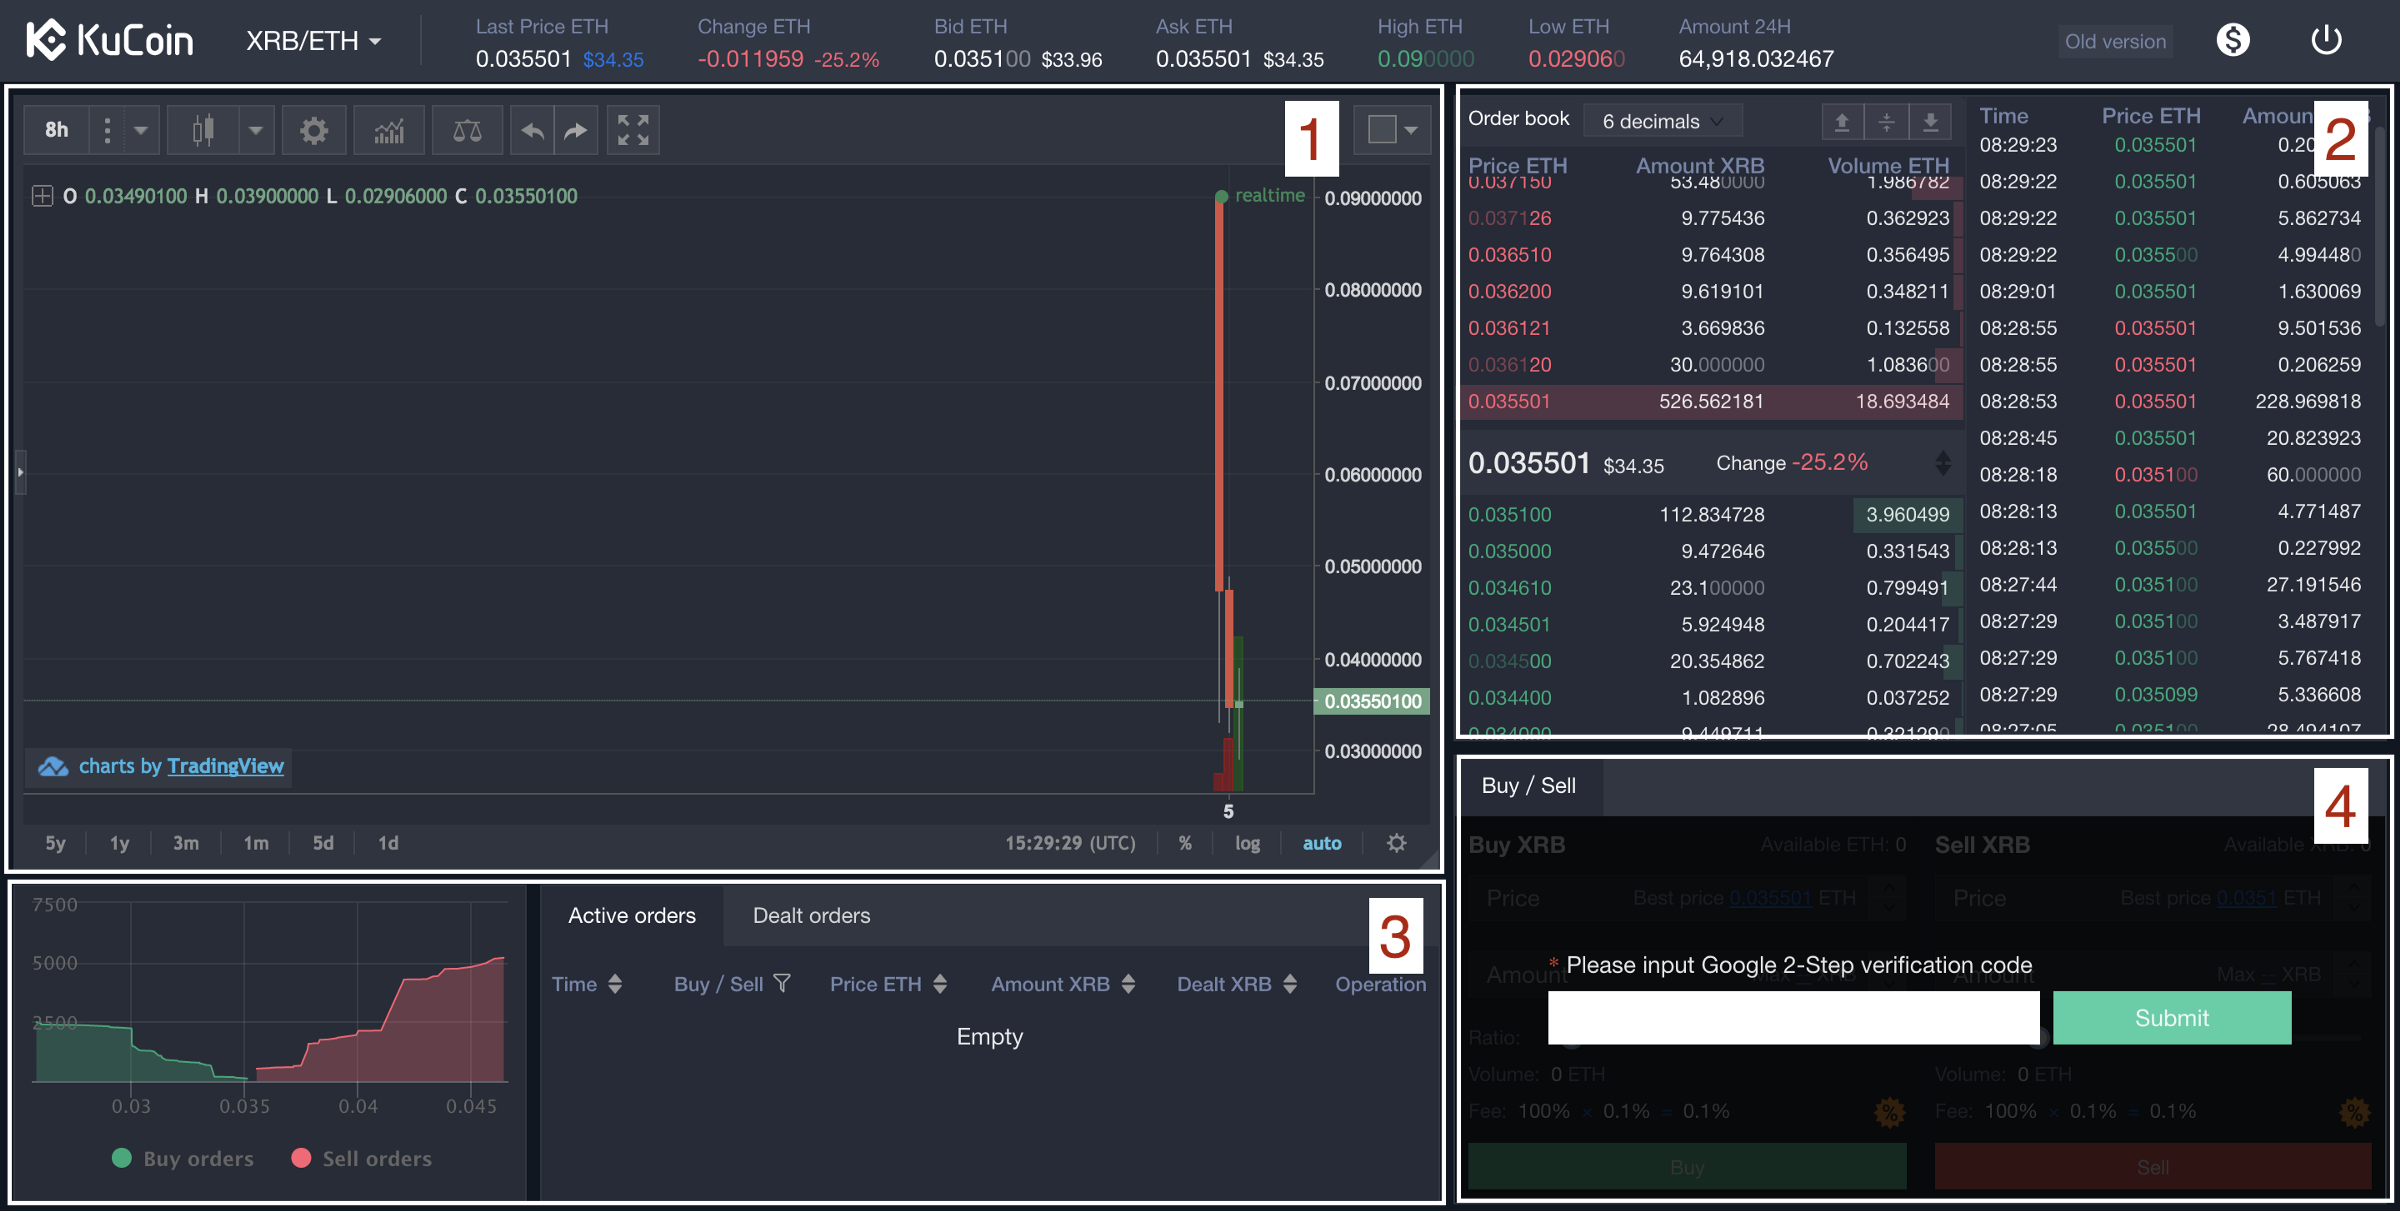
Task: Open XRB/ETH trading pair dropdown
Action: click(314, 41)
